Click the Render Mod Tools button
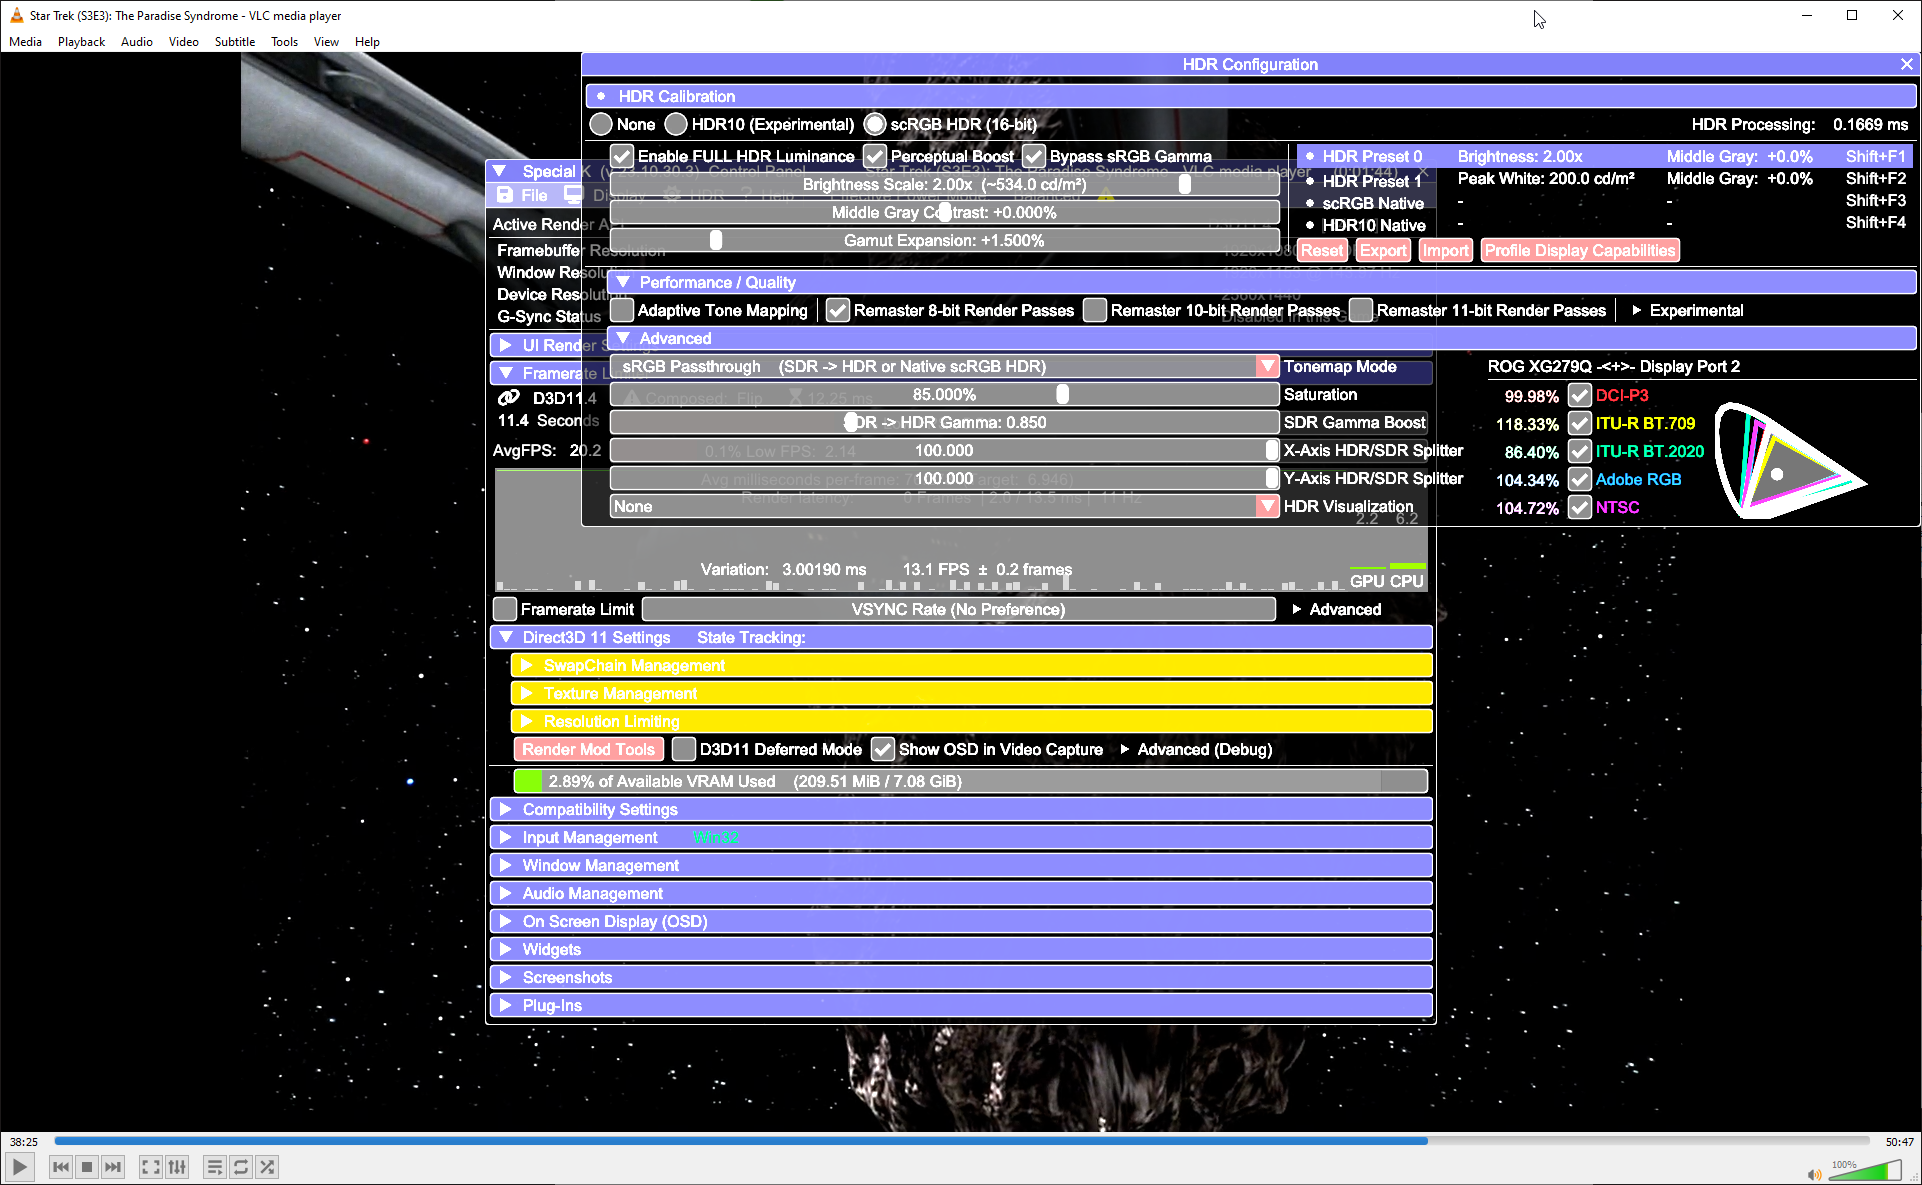Viewport: 1922px width, 1185px height. click(x=588, y=749)
